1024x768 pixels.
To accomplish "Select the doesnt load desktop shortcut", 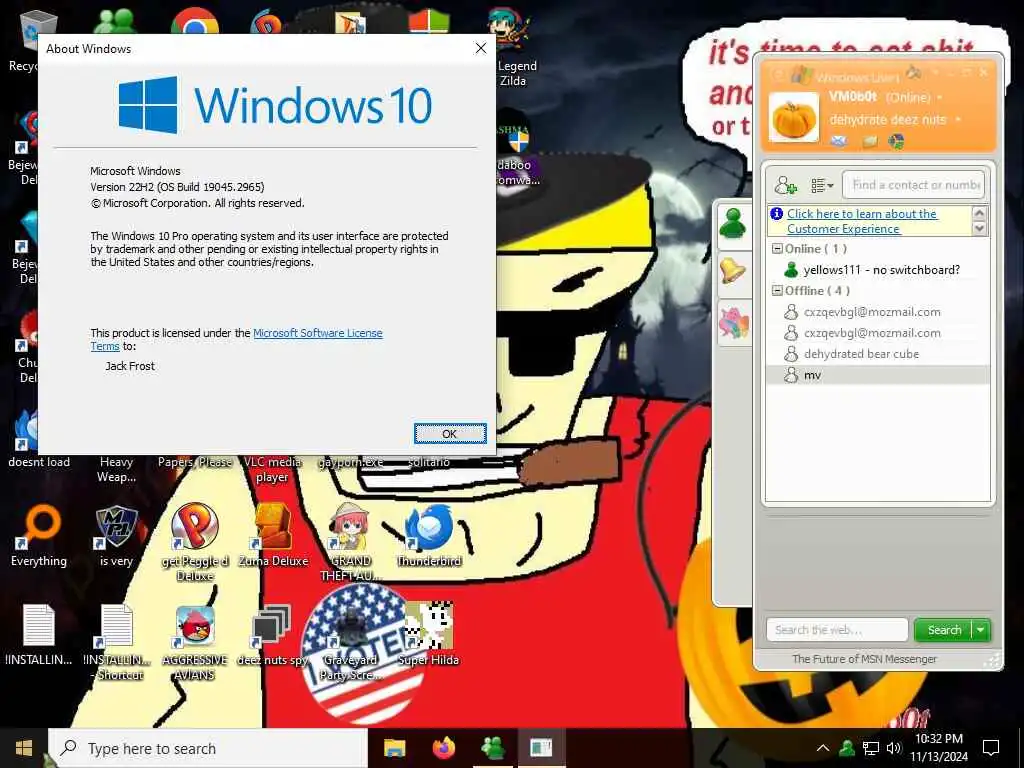I will pyautogui.click(x=39, y=439).
